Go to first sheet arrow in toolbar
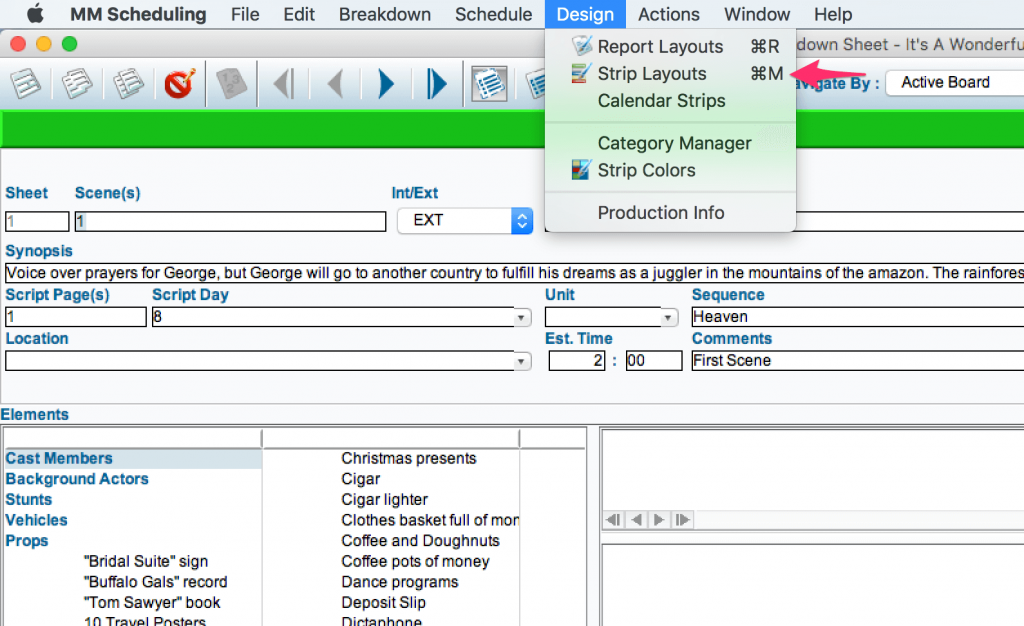 pos(283,84)
